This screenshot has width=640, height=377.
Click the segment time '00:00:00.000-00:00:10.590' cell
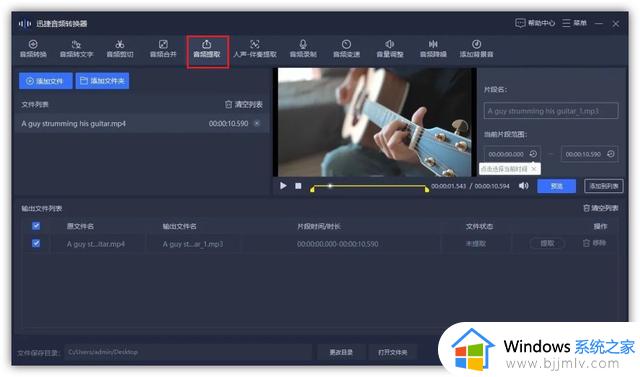338,244
